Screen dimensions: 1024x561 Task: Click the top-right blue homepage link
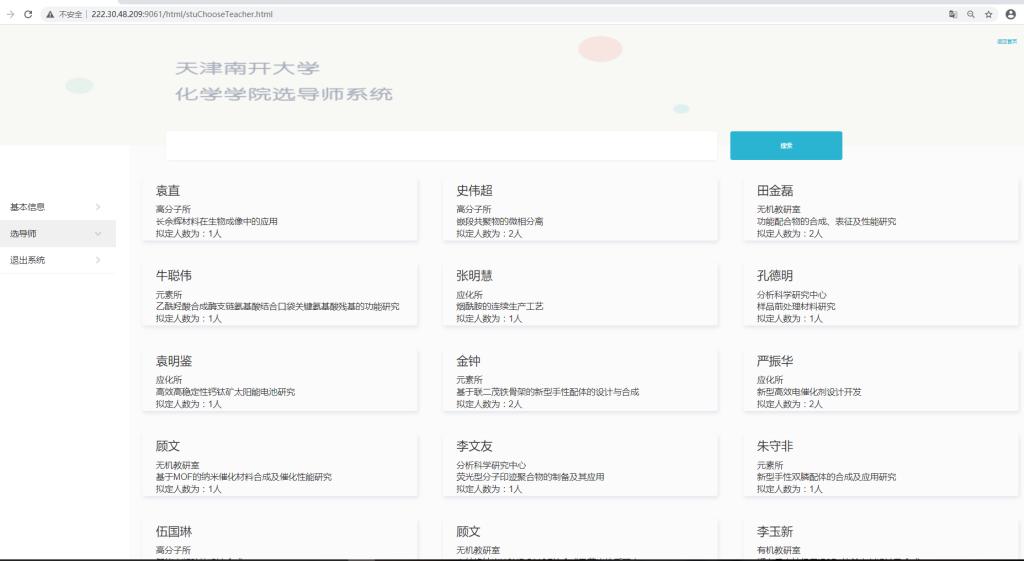[1006, 42]
